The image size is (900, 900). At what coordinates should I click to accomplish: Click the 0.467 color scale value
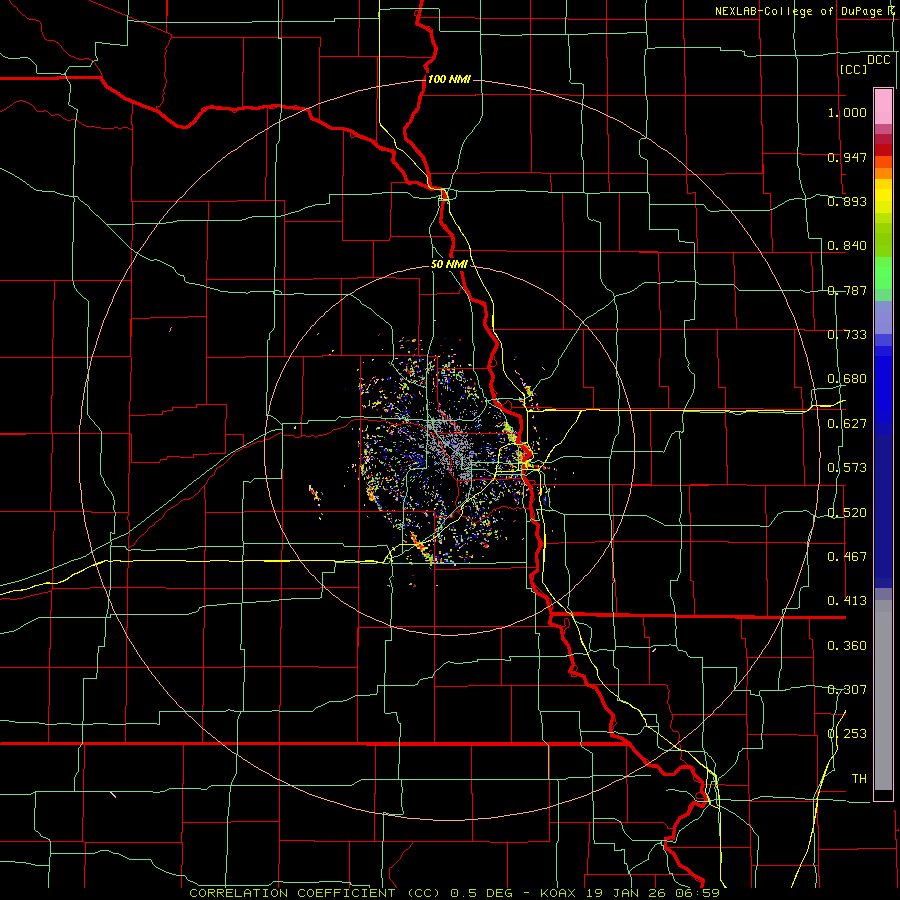[847, 557]
